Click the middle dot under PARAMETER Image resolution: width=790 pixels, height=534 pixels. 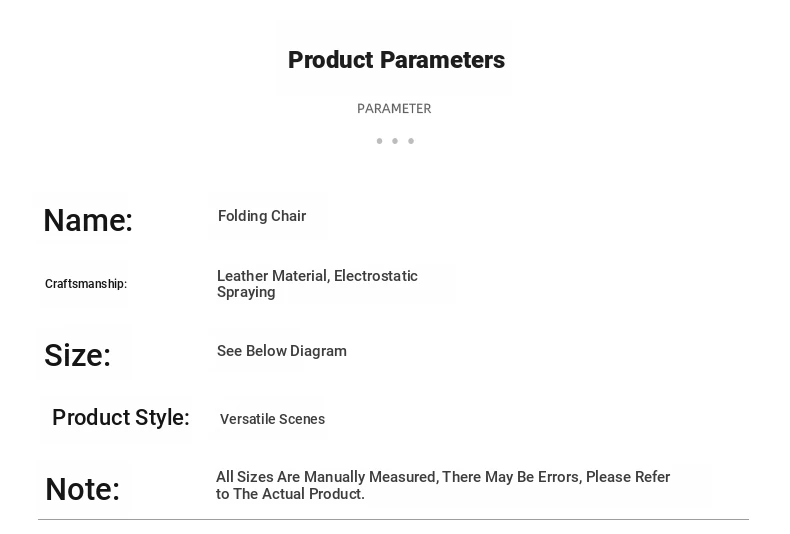pyautogui.click(x=395, y=141)
